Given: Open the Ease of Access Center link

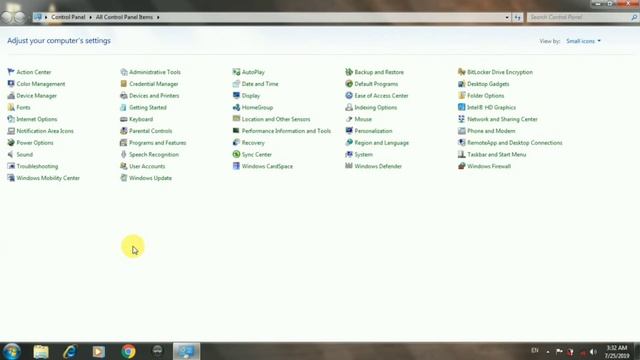Looking at the screenshot, I should (381, 96).
